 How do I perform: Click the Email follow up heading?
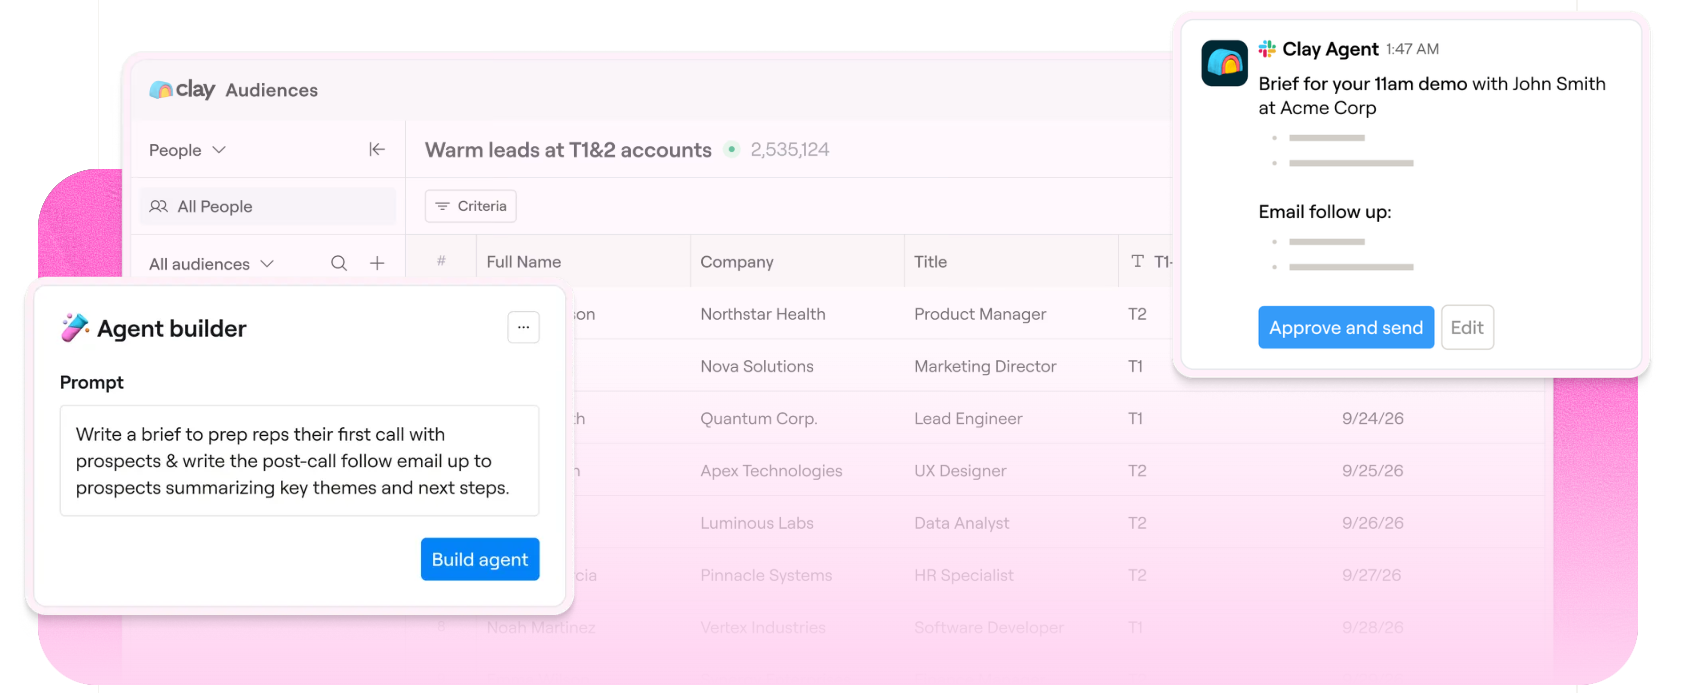1325,212
